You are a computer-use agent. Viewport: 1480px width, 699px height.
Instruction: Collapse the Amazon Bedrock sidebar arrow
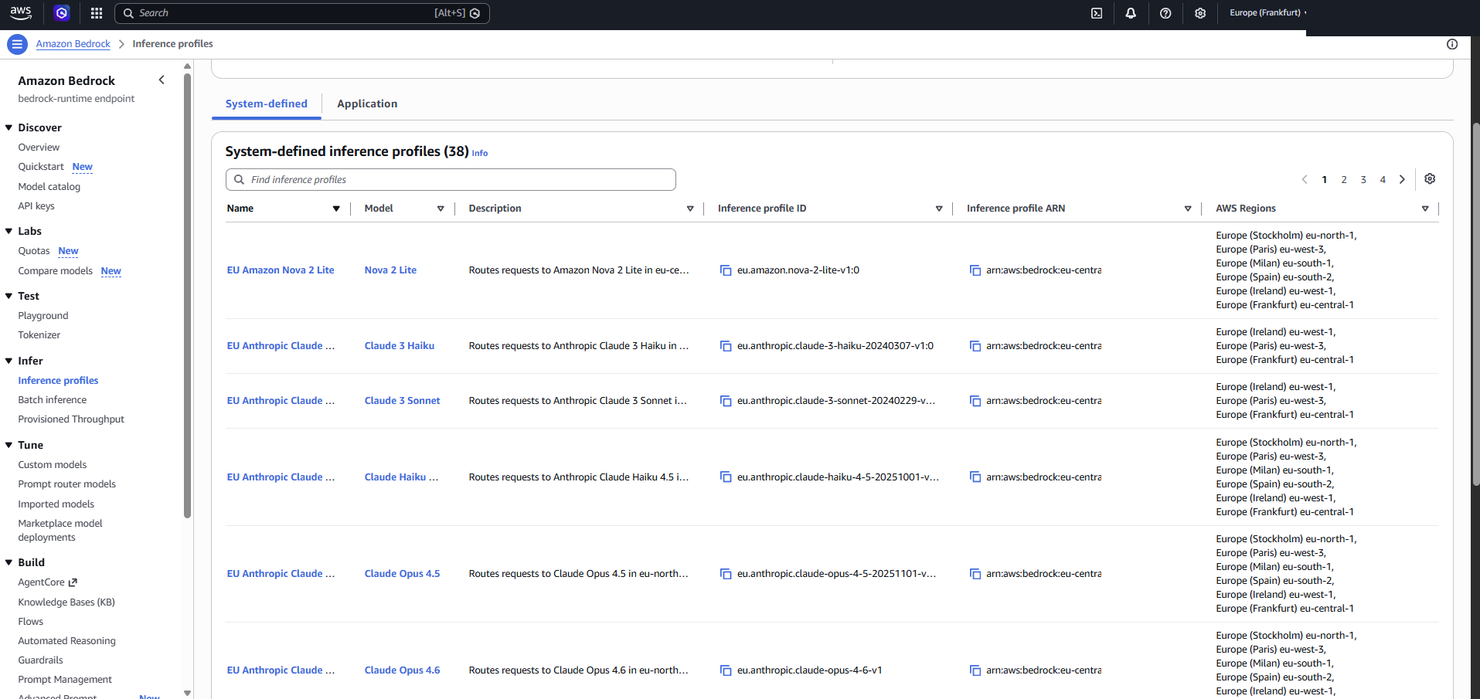(162, 80)
